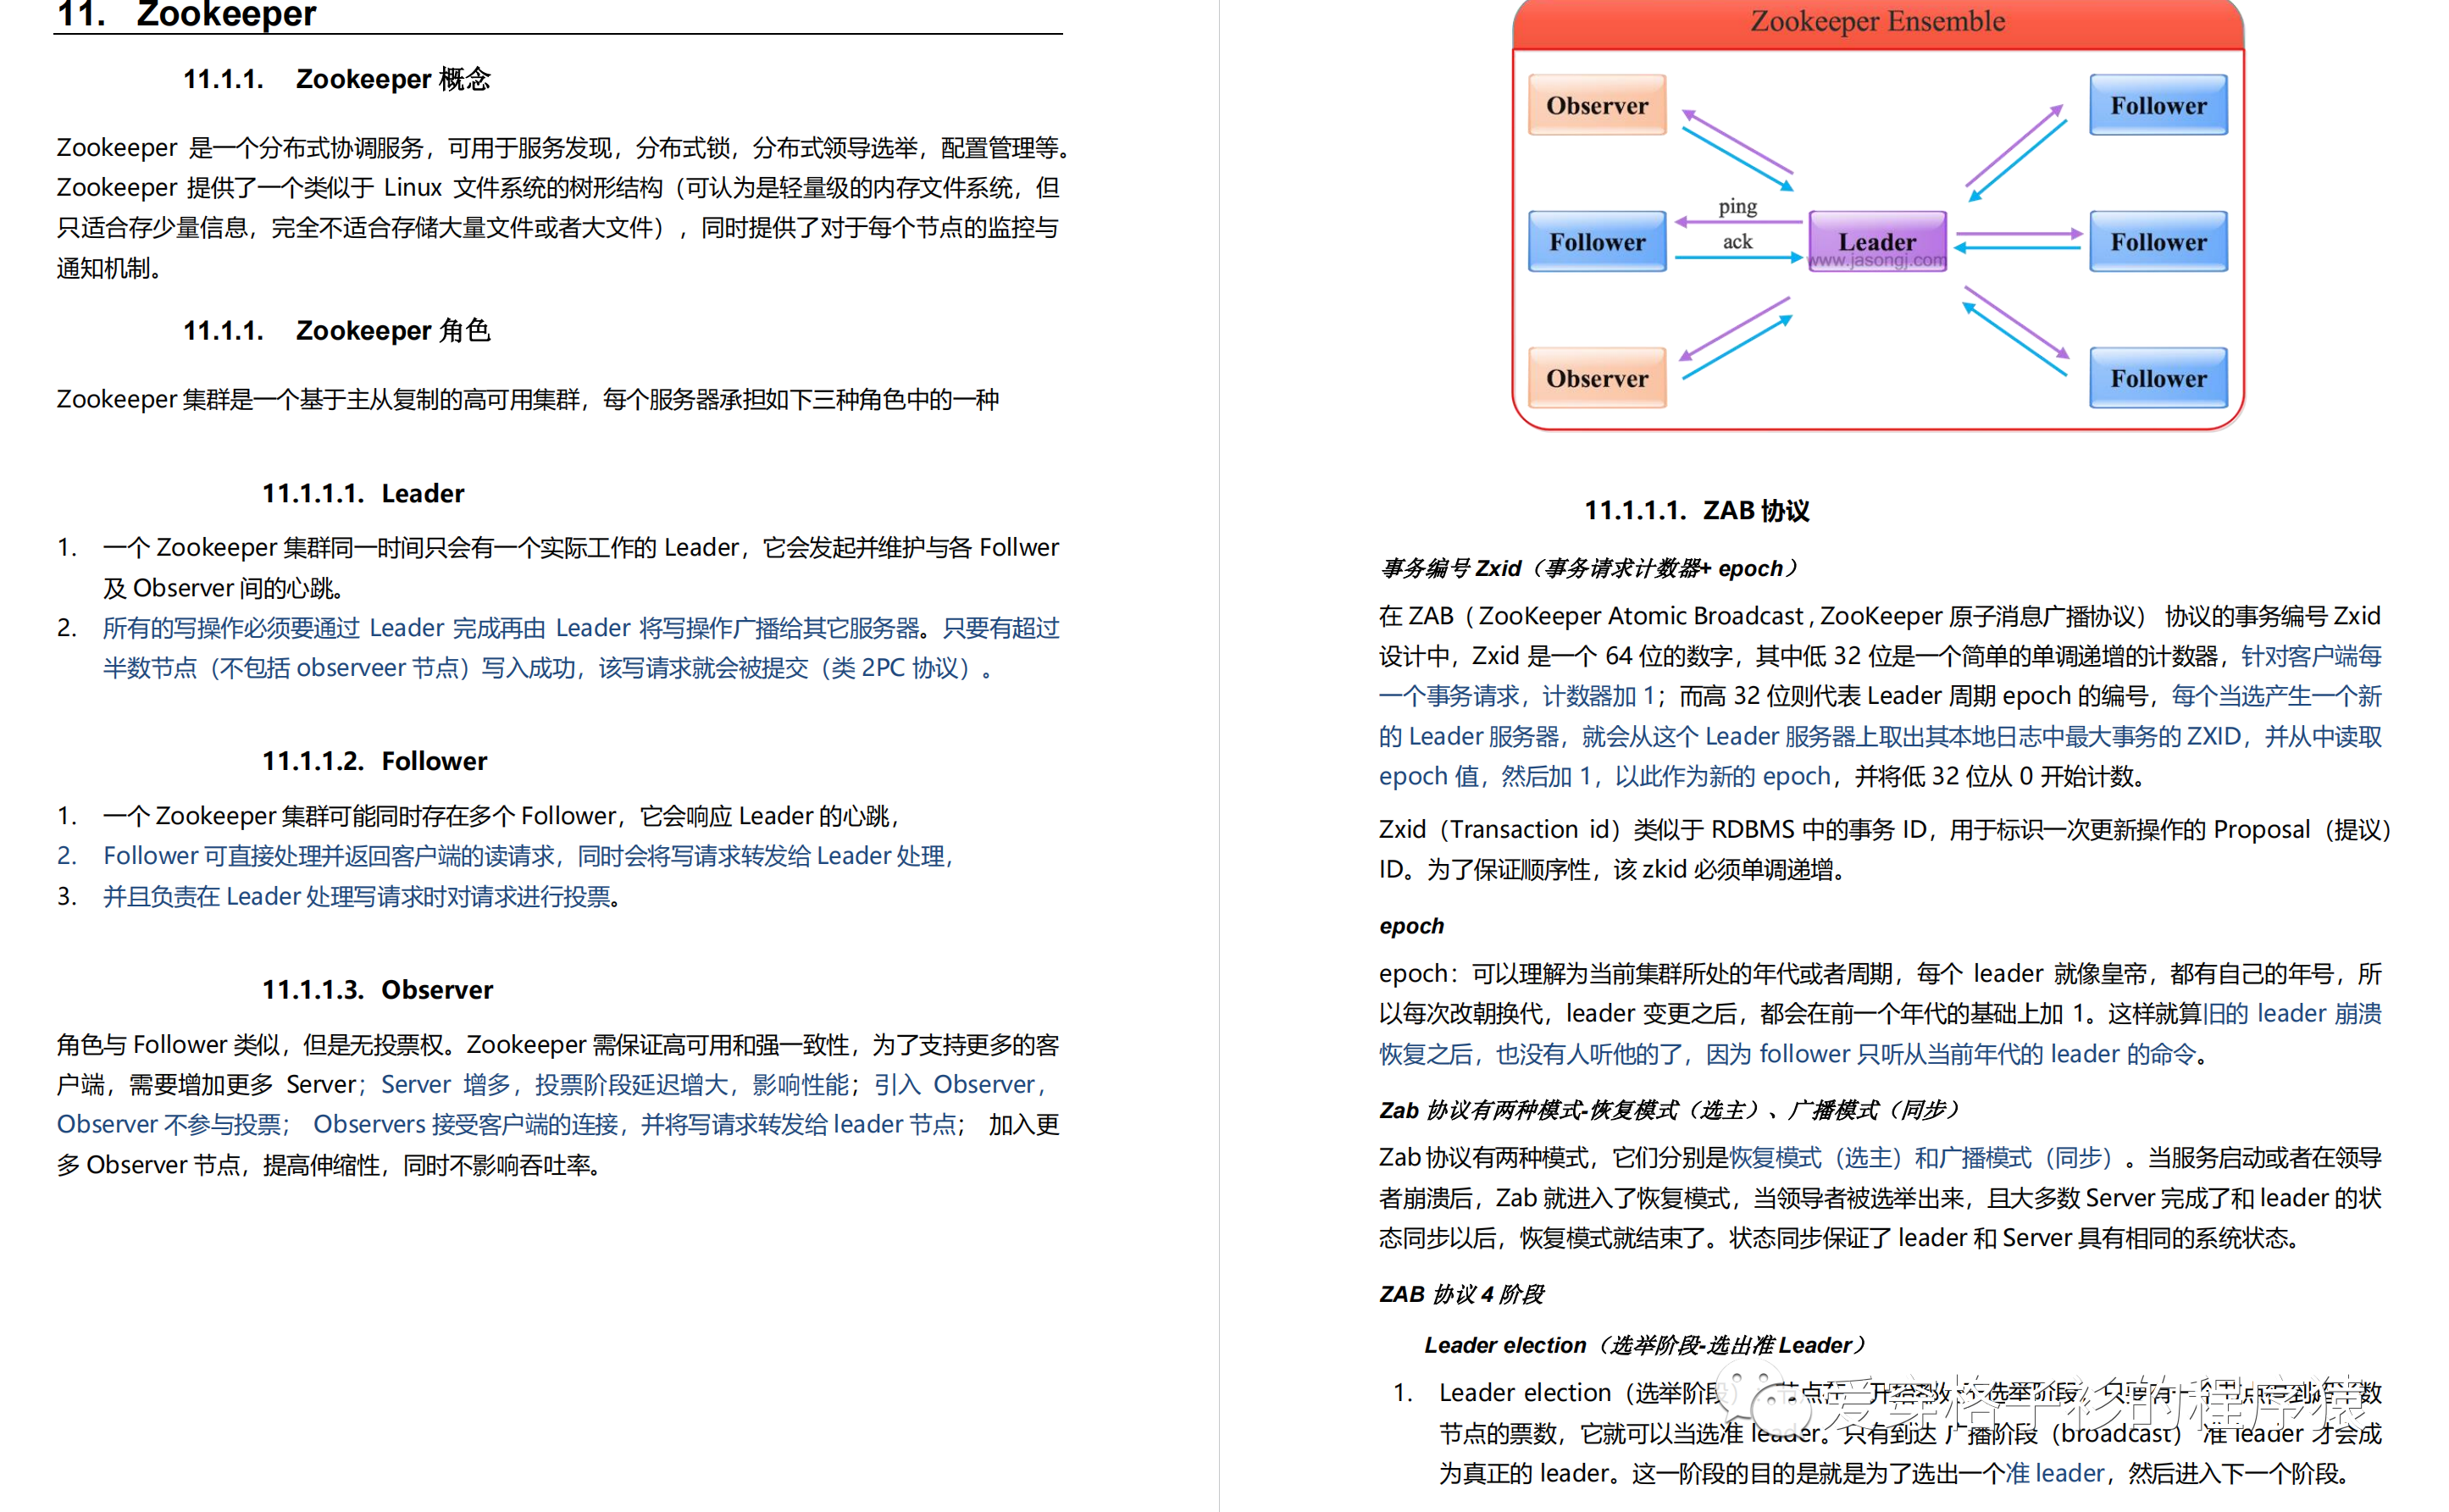Click the 11.1.1.3. Observer heading
Viewport: 2449px width, 1512px height.
click(377, 989)
